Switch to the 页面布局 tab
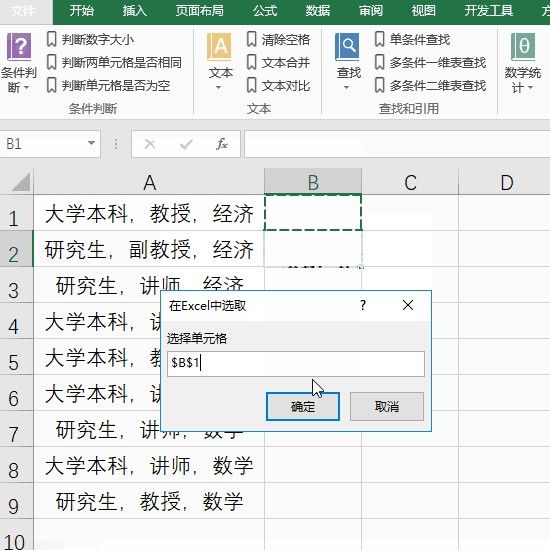The width and height of the screenshot is (550, 550). pyautogui.click(x=200, y=11)
